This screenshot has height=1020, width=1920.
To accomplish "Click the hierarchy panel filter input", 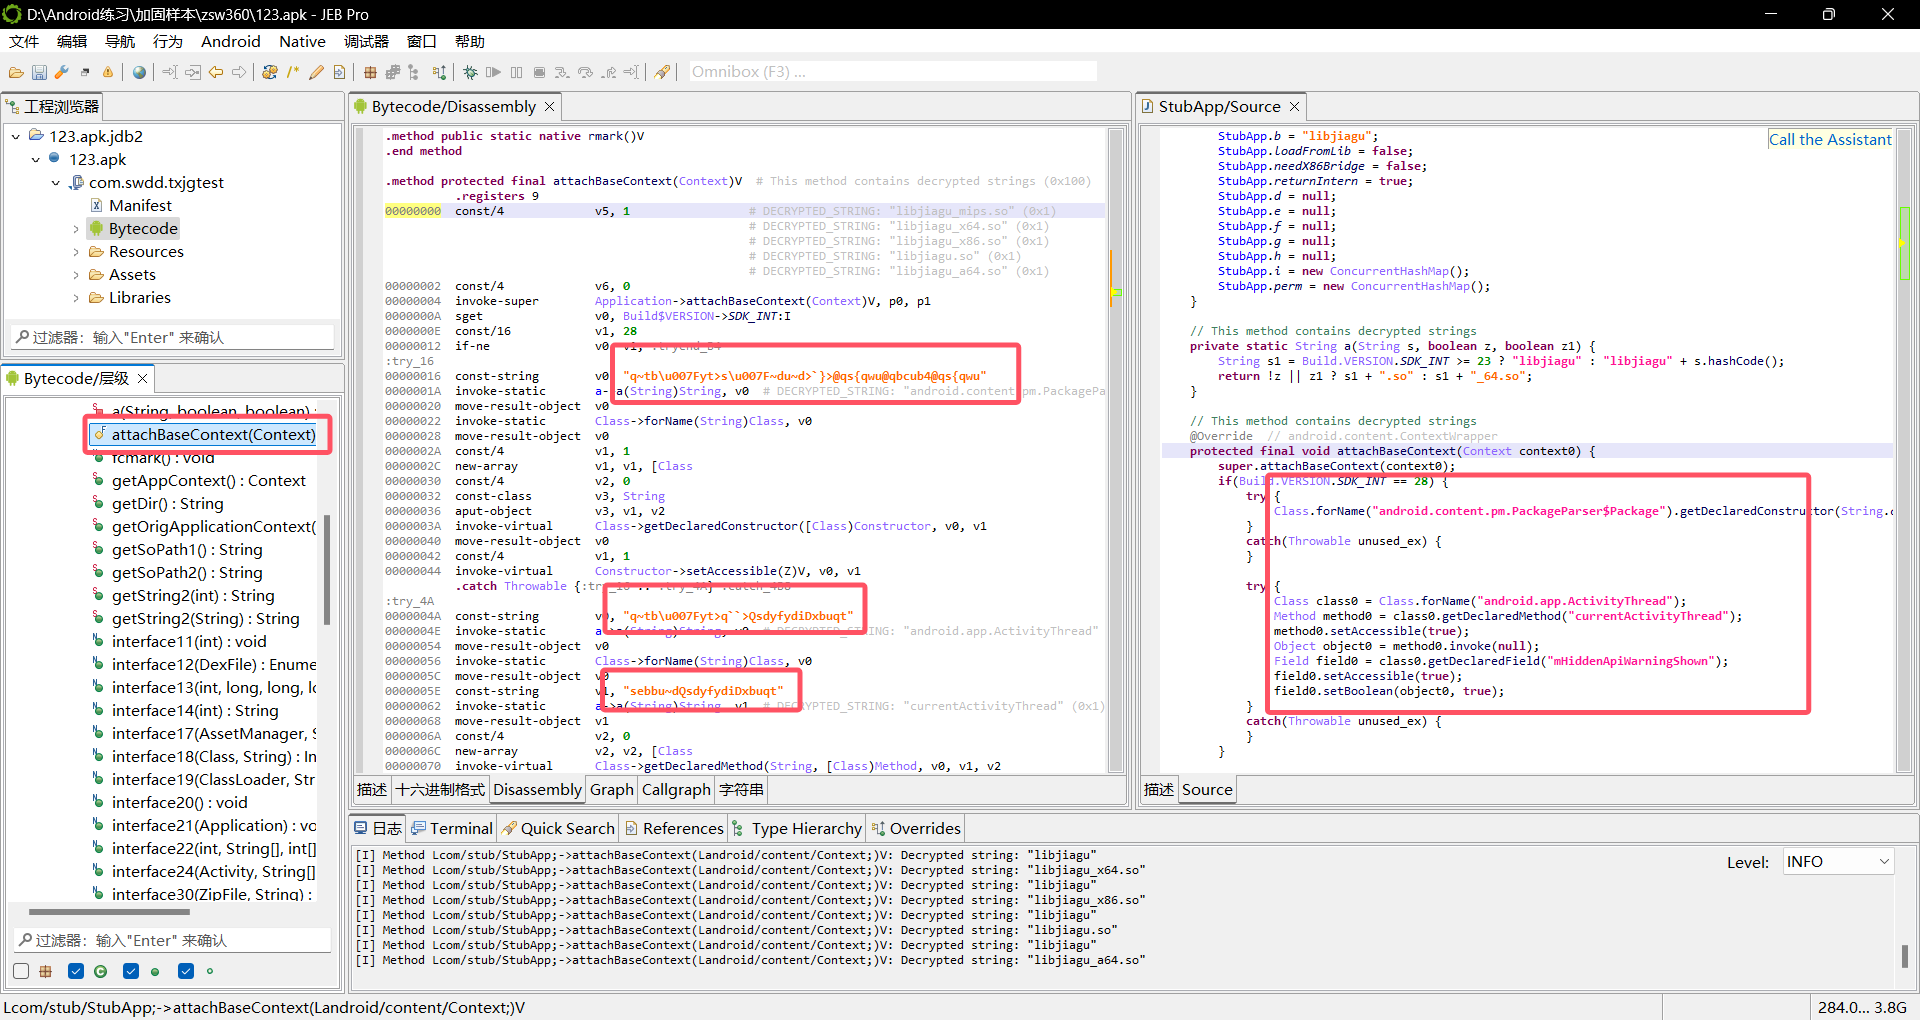I will (172, 940).
